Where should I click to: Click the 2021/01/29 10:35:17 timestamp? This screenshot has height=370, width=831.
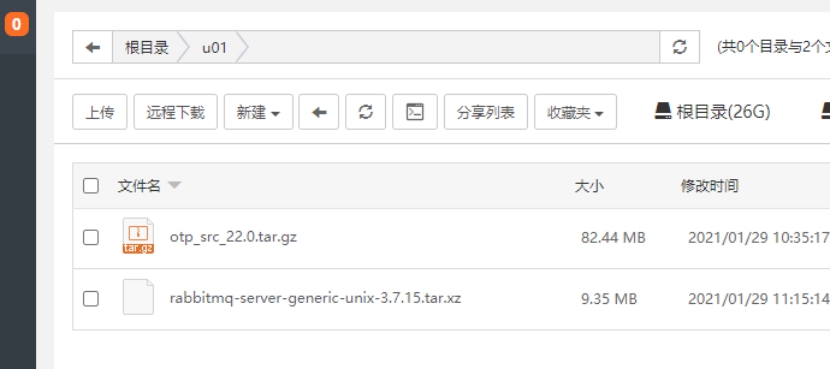pos(759,237)
